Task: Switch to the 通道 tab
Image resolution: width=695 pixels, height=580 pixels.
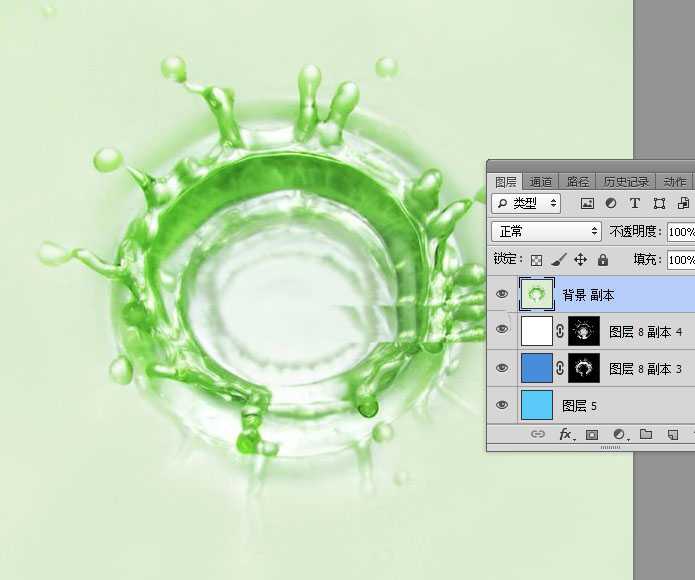Action: click(541, 182)
